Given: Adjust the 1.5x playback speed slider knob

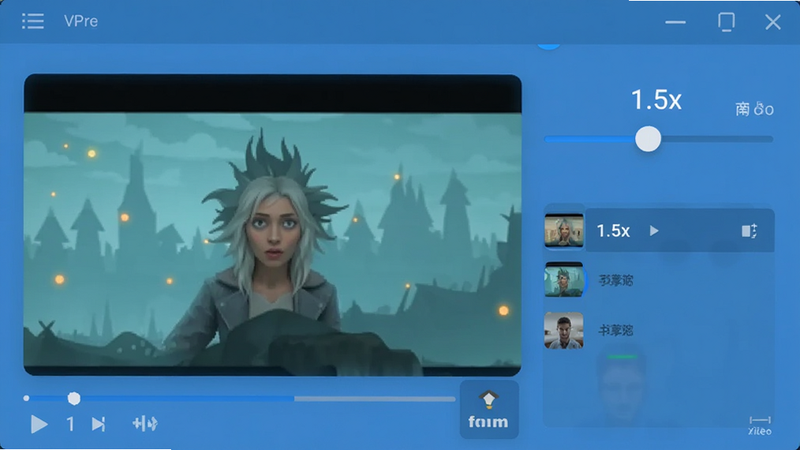Looking at the screenshot, I should pyautogui.click(x=648, y=139).
